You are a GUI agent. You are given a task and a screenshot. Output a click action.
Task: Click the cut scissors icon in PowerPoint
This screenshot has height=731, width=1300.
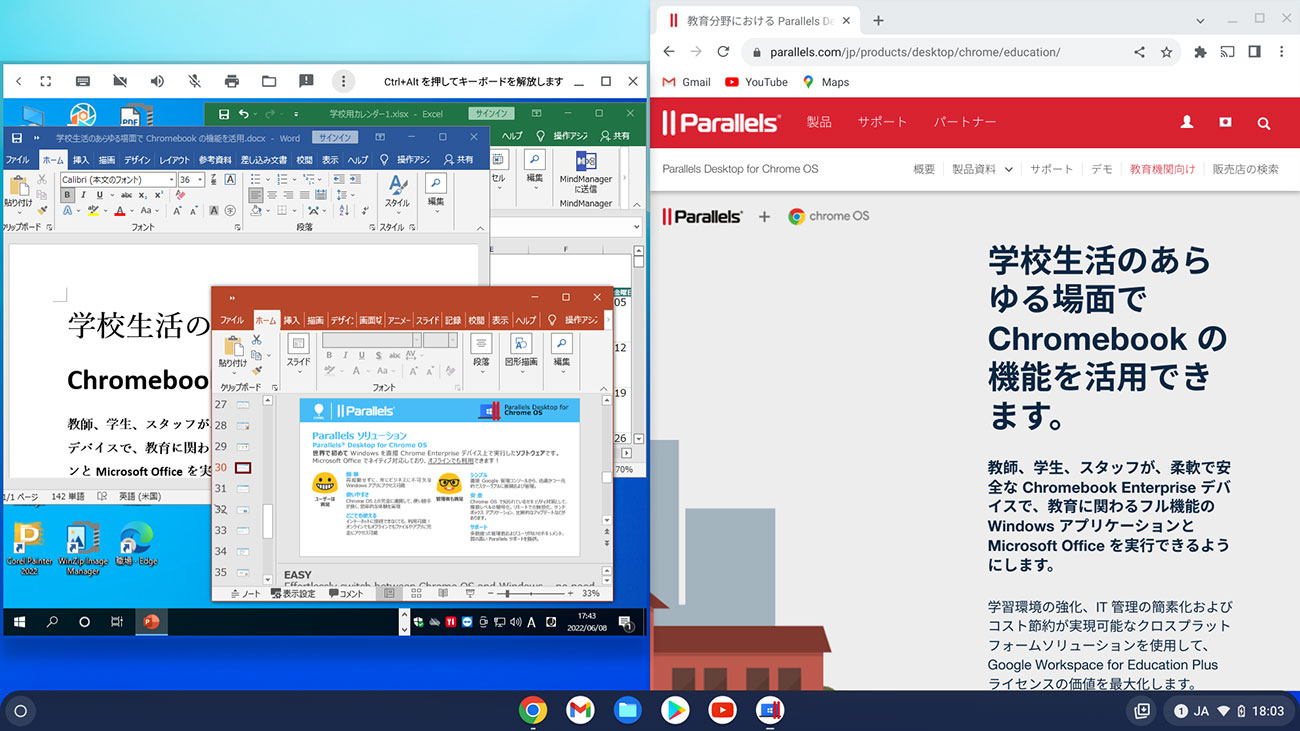click(256, 341)
